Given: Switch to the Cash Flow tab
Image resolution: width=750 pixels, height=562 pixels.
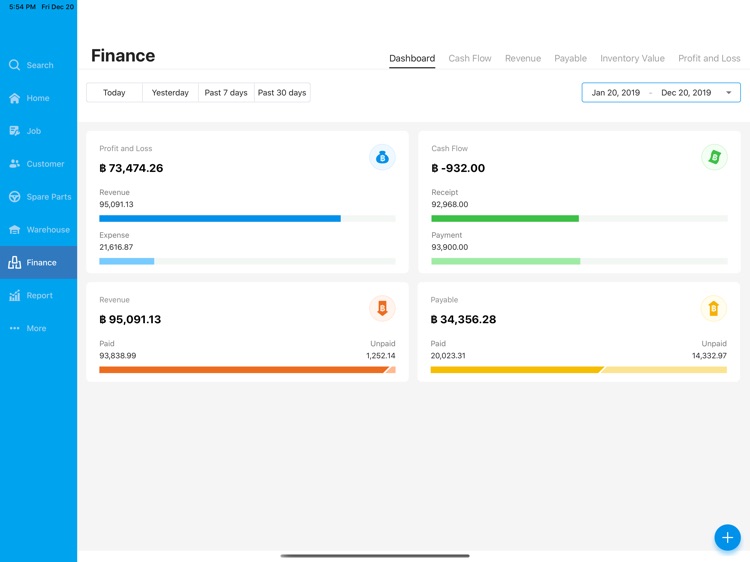Looking at the screenshot, I should coord(470,58).
